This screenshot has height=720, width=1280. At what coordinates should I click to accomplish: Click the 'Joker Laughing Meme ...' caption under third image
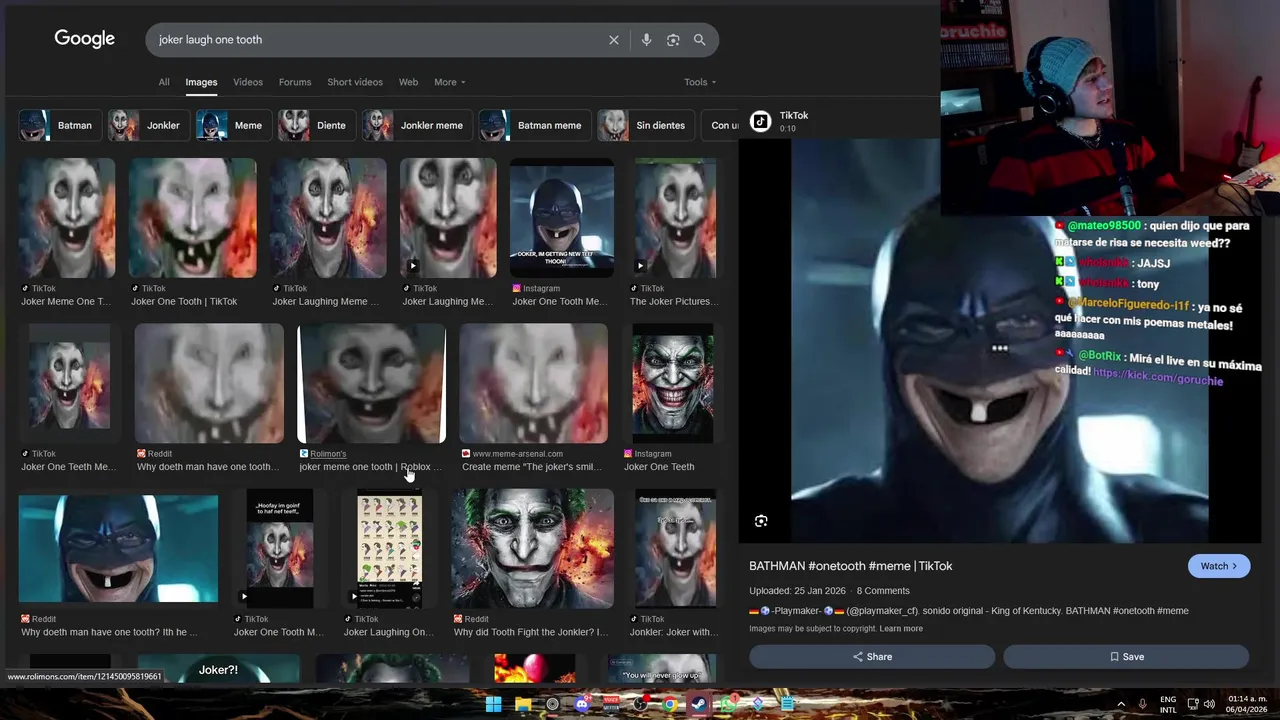(326, 301)
